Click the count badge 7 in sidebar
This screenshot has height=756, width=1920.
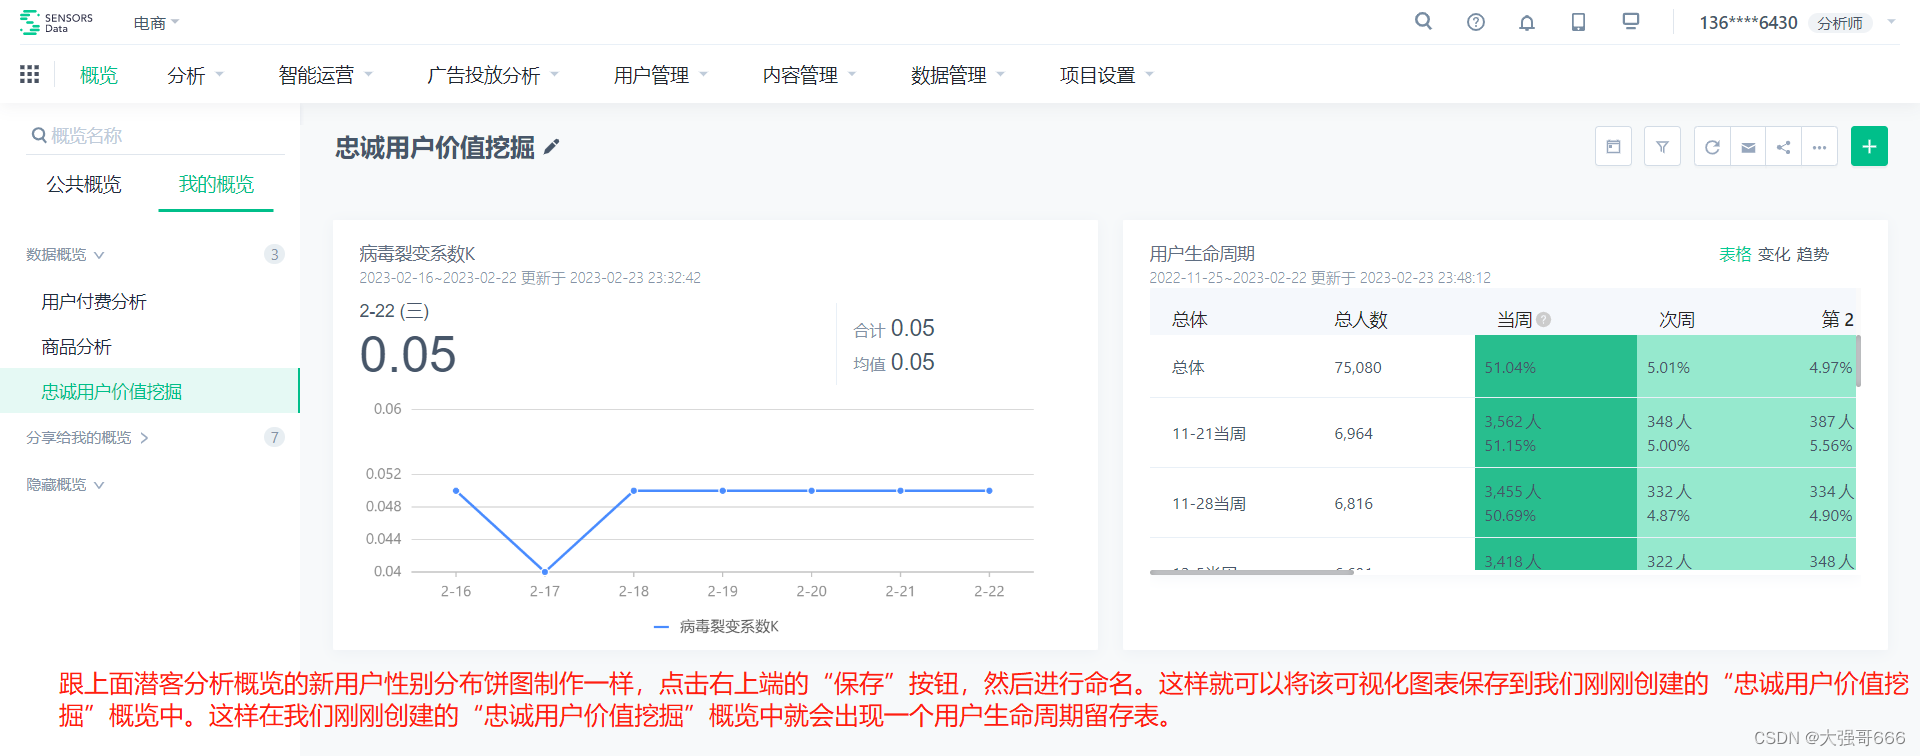274,437
